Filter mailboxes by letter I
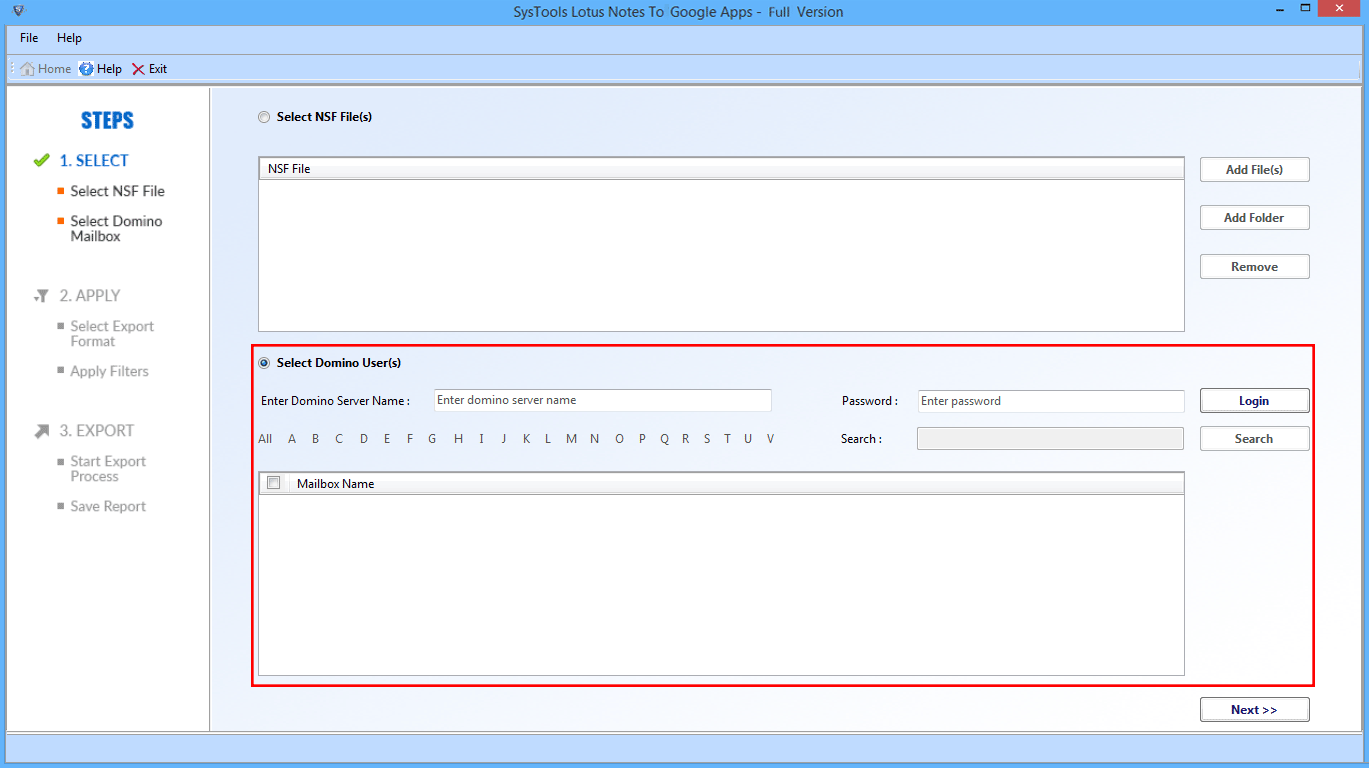The image size is (1369, 768). click(481, 439)
